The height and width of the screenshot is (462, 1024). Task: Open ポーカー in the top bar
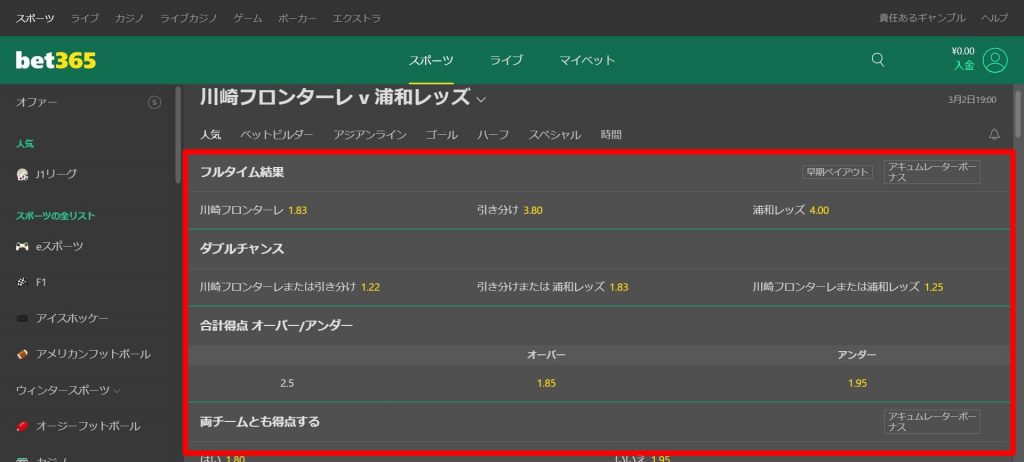(x=297, y=18)
